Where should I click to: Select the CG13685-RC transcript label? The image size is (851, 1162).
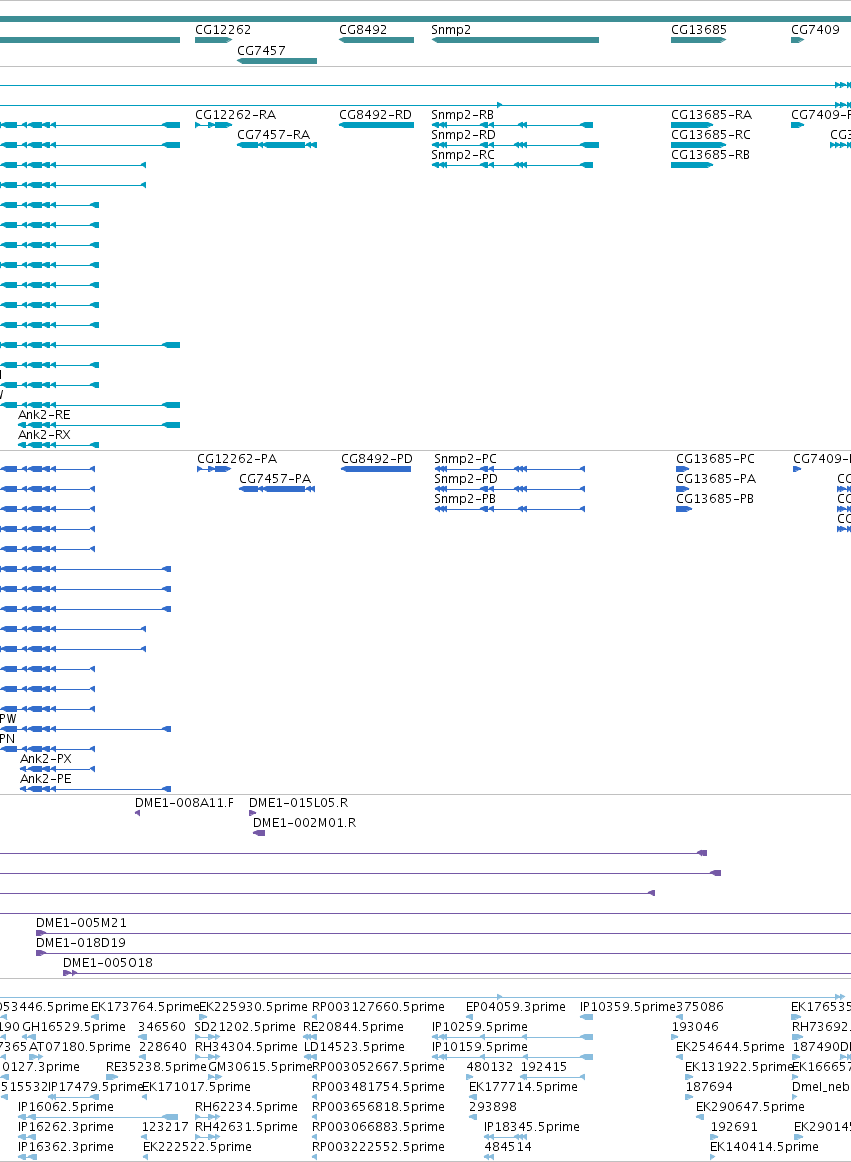tap(710, 135)
